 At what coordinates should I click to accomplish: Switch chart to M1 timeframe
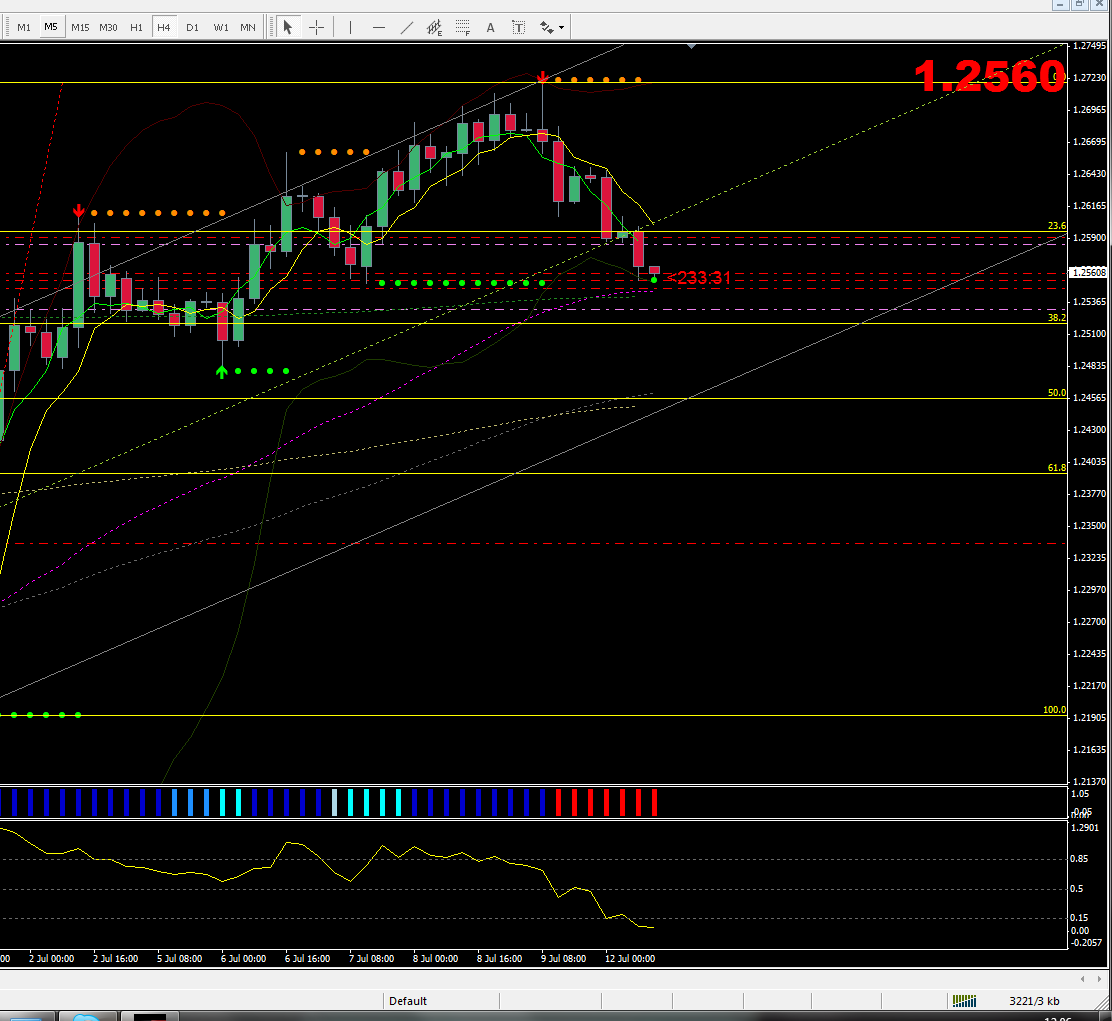click(x=24, y=28)
